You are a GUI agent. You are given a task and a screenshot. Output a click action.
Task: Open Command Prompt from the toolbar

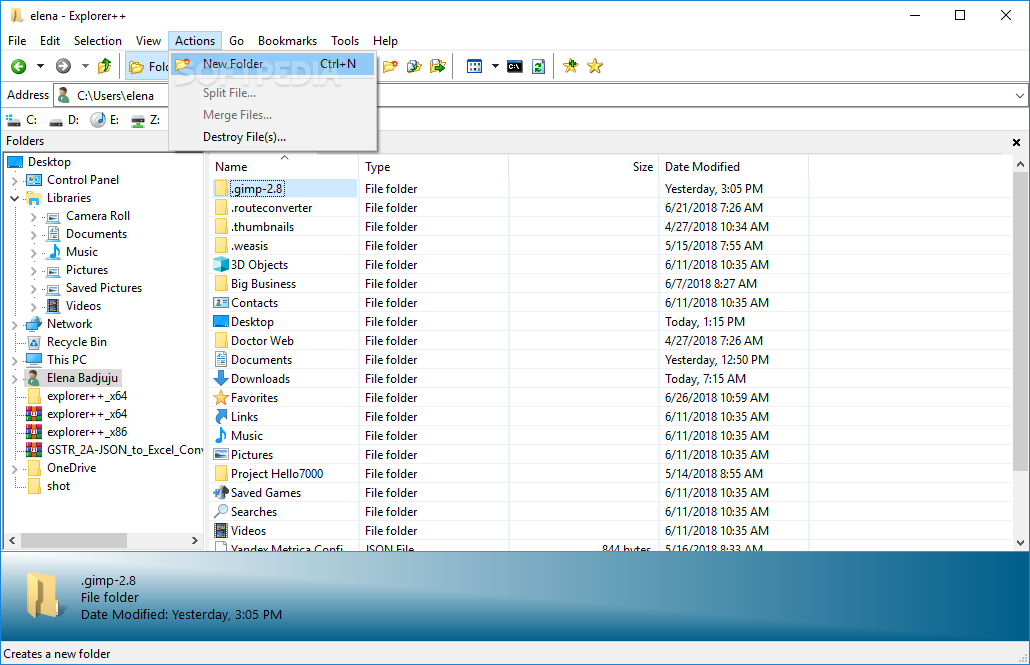click(515, 66)
